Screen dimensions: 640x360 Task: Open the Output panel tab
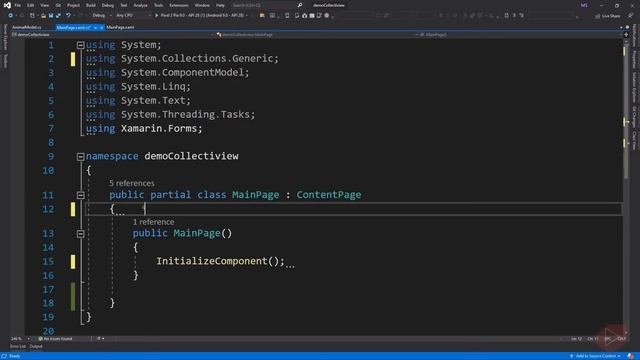[x=36, y=347]
